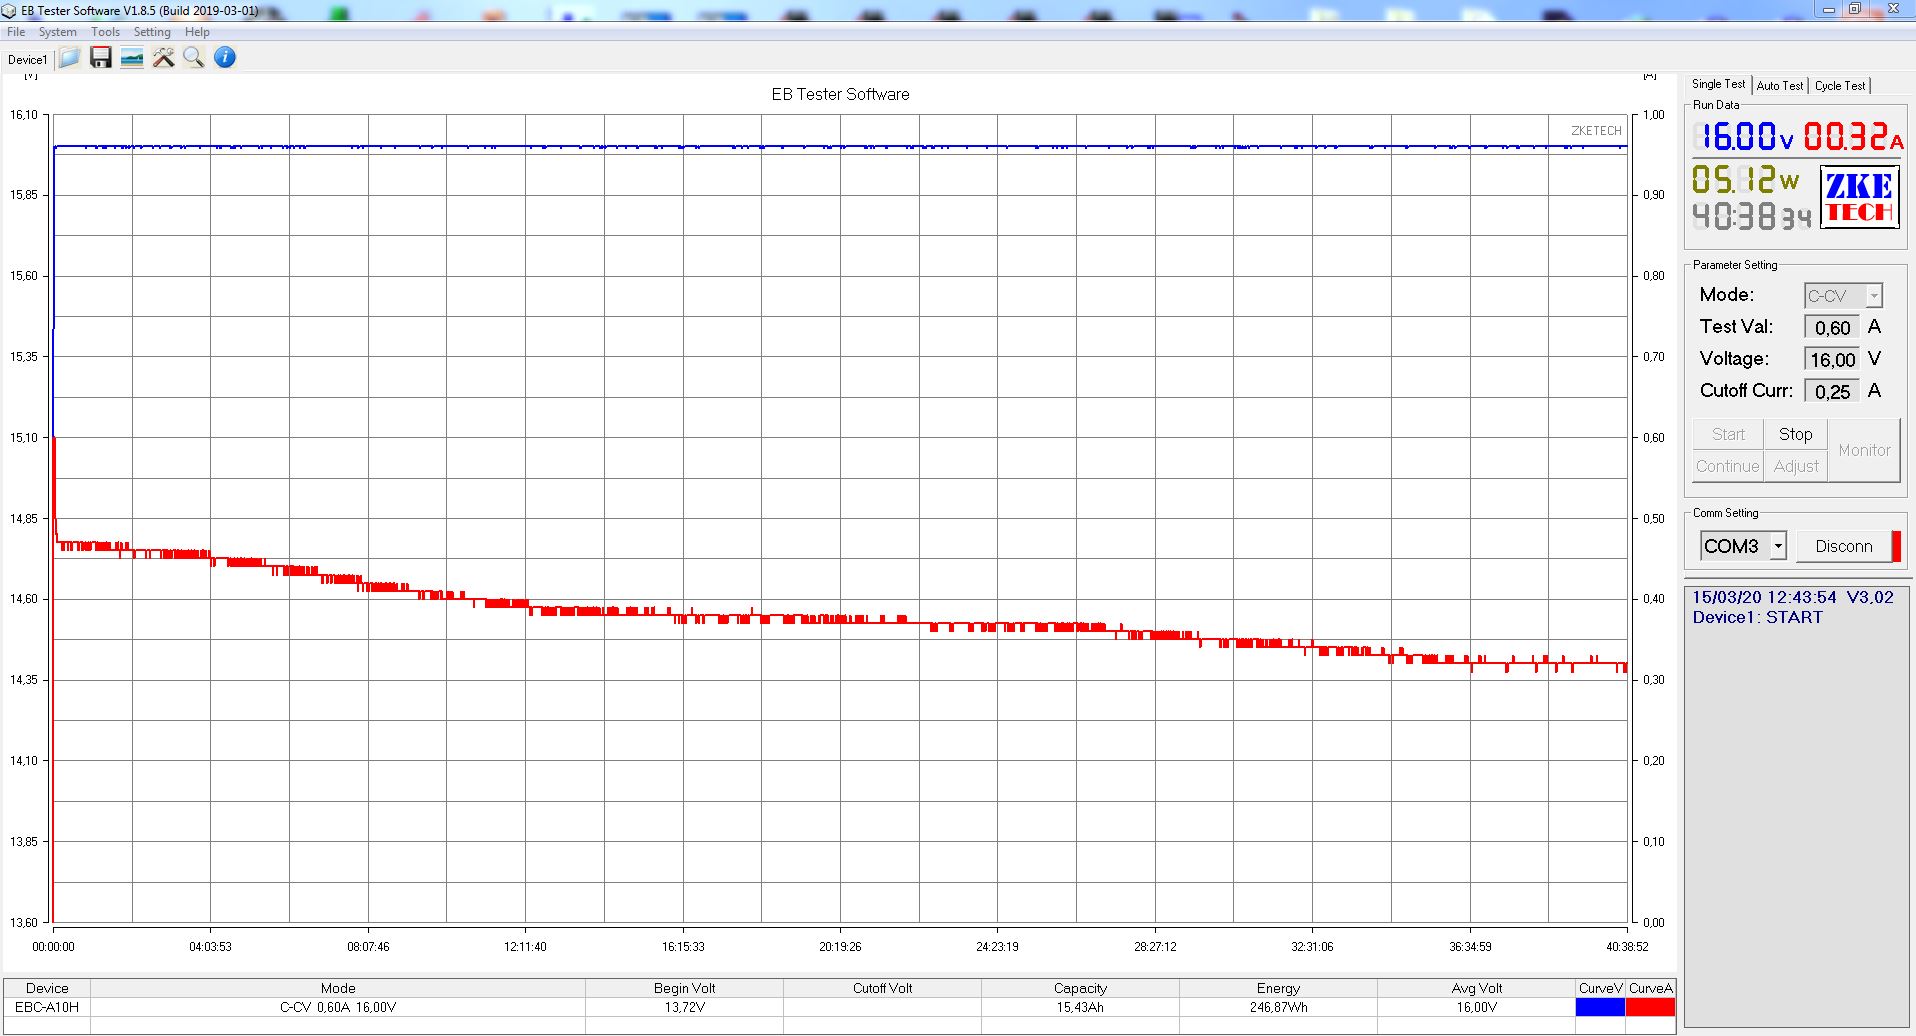
Task: Export chart image via picture icon
Action: [x=132, y=58]
